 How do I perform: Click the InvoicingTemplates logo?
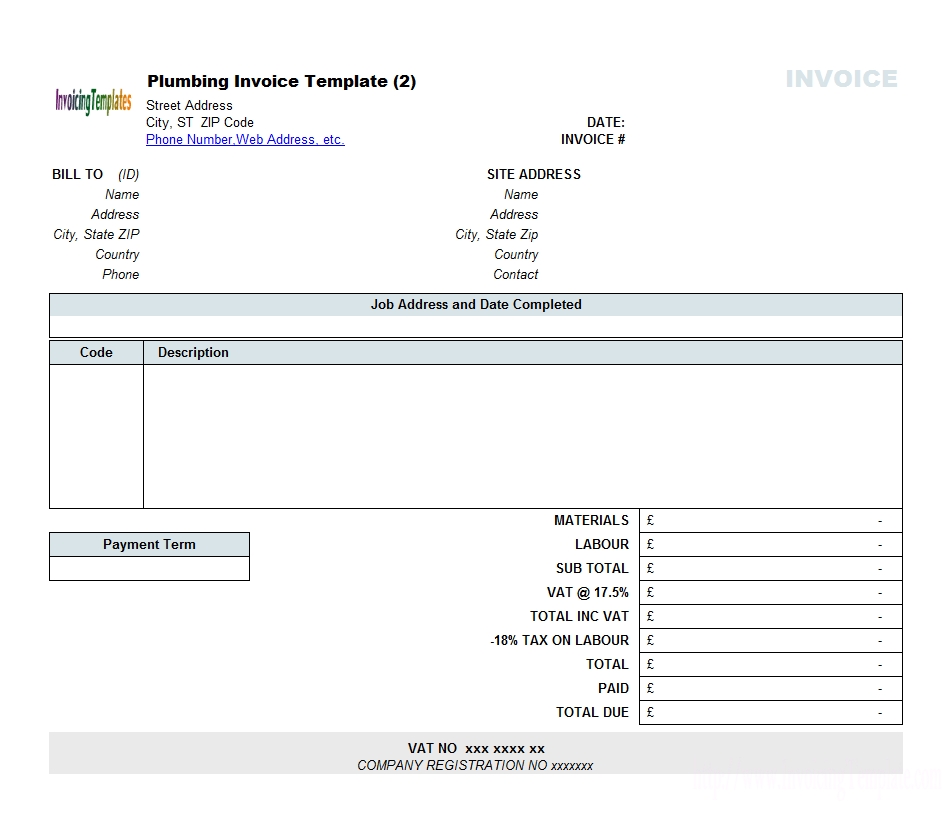[93, 99]
